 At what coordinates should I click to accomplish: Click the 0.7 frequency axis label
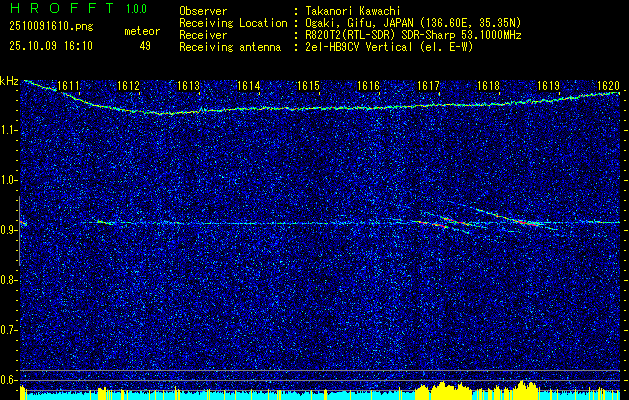[8, 330]
